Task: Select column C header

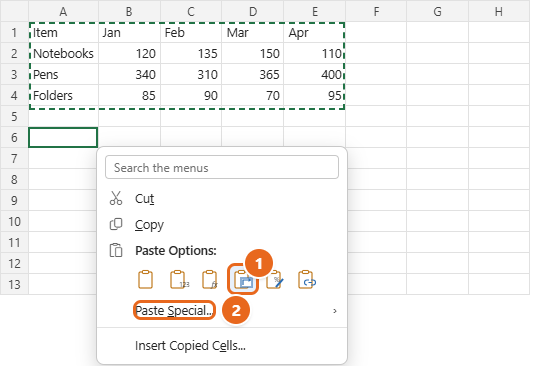Action: coord(191,11)
